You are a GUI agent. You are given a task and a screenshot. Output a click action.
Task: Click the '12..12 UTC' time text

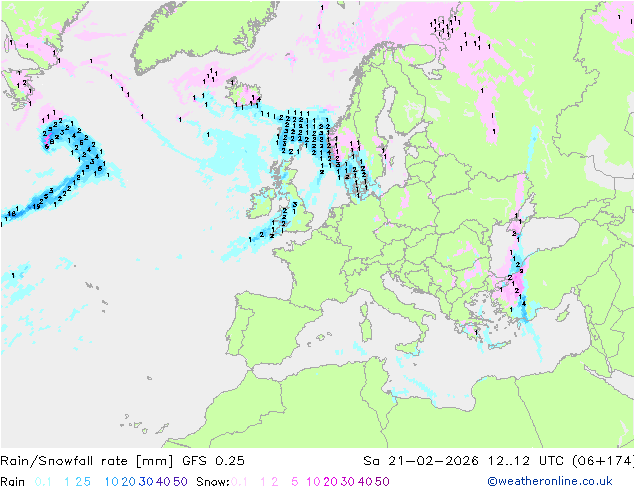tap(525, 461)
